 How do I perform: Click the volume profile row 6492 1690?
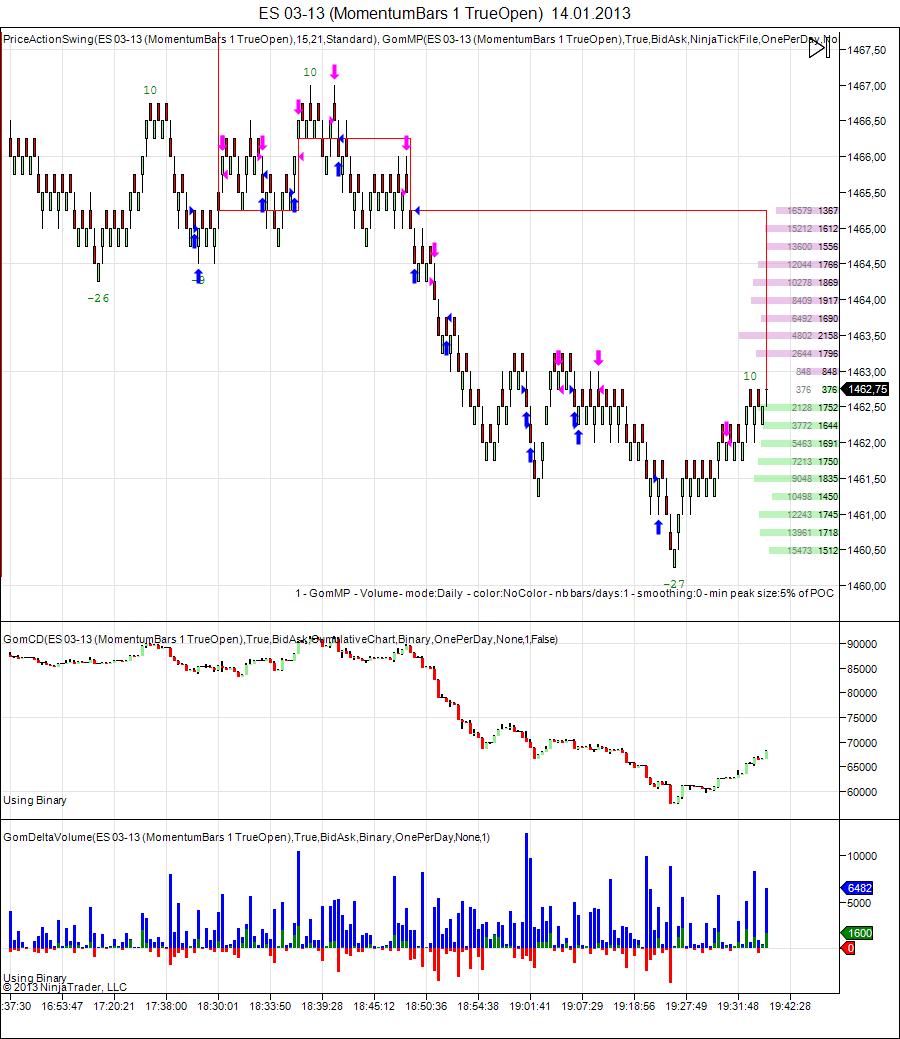[x=799, y=318]
